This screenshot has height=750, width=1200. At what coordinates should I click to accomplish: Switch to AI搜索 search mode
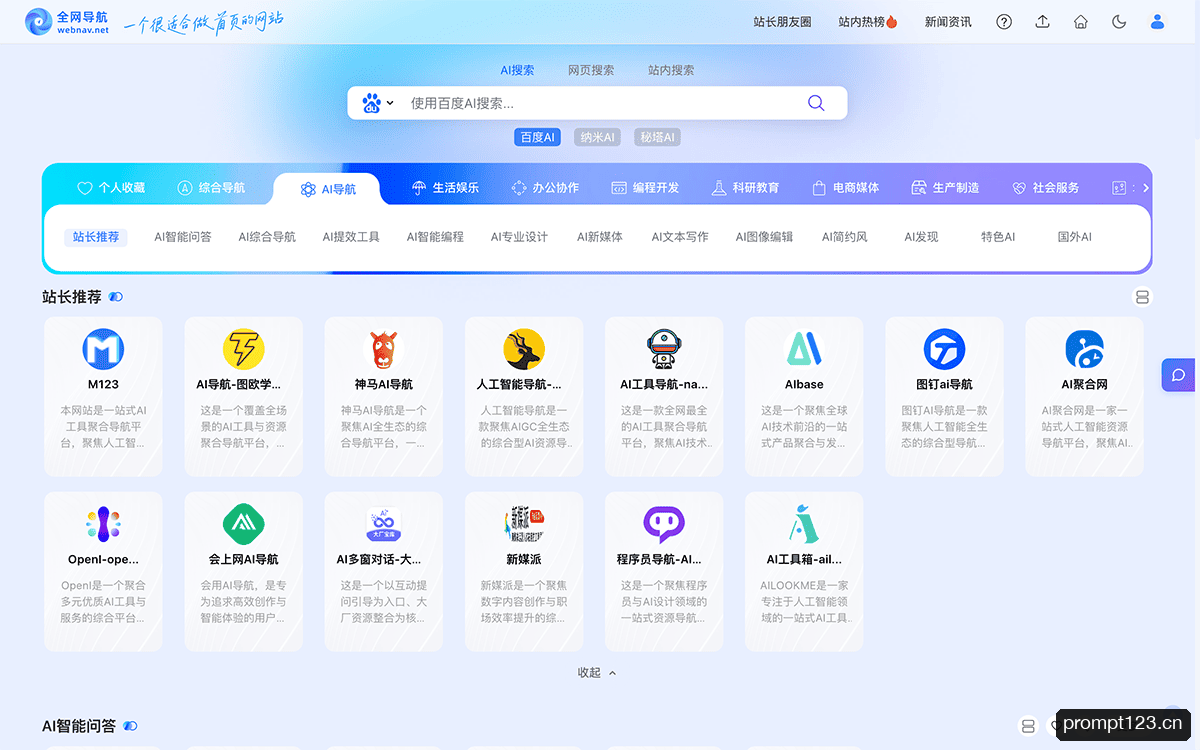[x=517, y=70]
